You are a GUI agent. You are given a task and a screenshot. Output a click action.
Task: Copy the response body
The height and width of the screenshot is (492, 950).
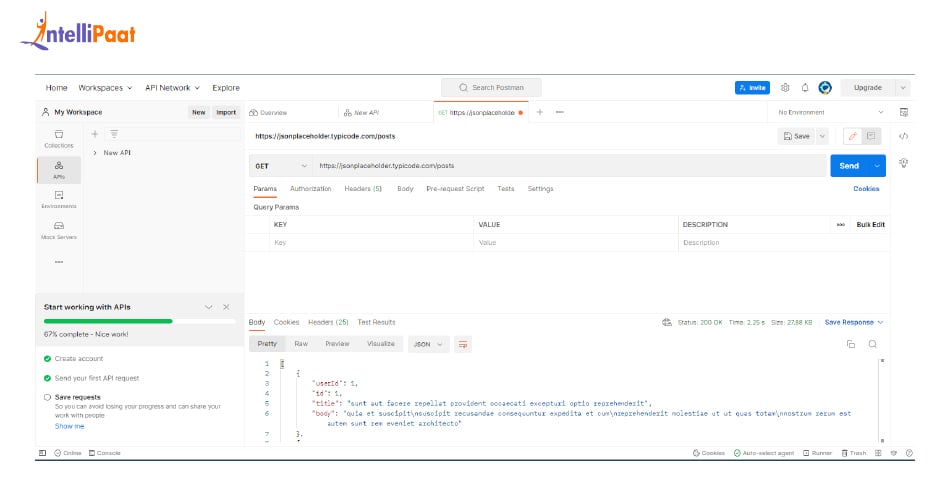pyautogui.click(x=851, y=344)
